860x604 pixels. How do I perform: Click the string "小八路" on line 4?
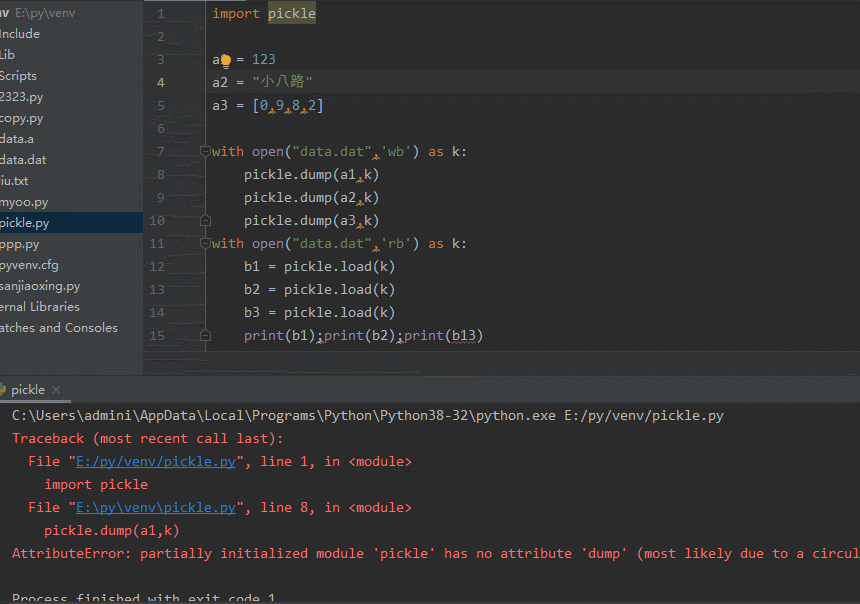[282, 82]
